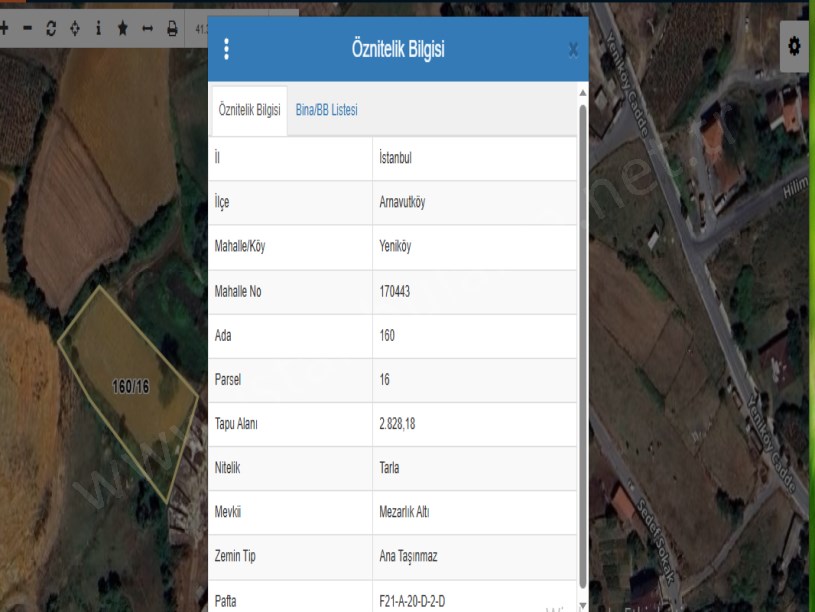This screenshot has height=612, width=815.
Task: Click the coordinate field in toolbar
Action: click(x=201, y=28)
